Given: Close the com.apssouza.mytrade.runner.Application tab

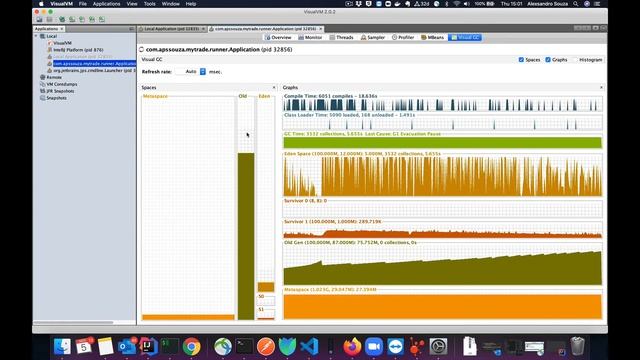Looking at the screenshot, I should coord(321,29).
